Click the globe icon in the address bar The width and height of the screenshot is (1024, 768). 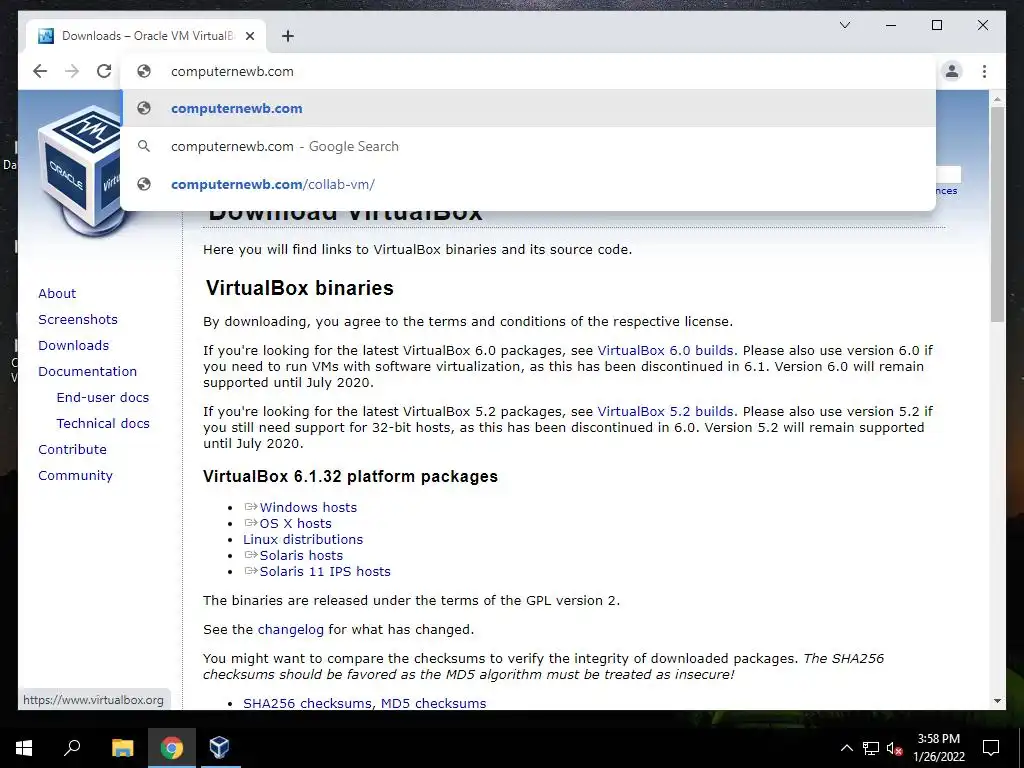click(x=144, y=71)
